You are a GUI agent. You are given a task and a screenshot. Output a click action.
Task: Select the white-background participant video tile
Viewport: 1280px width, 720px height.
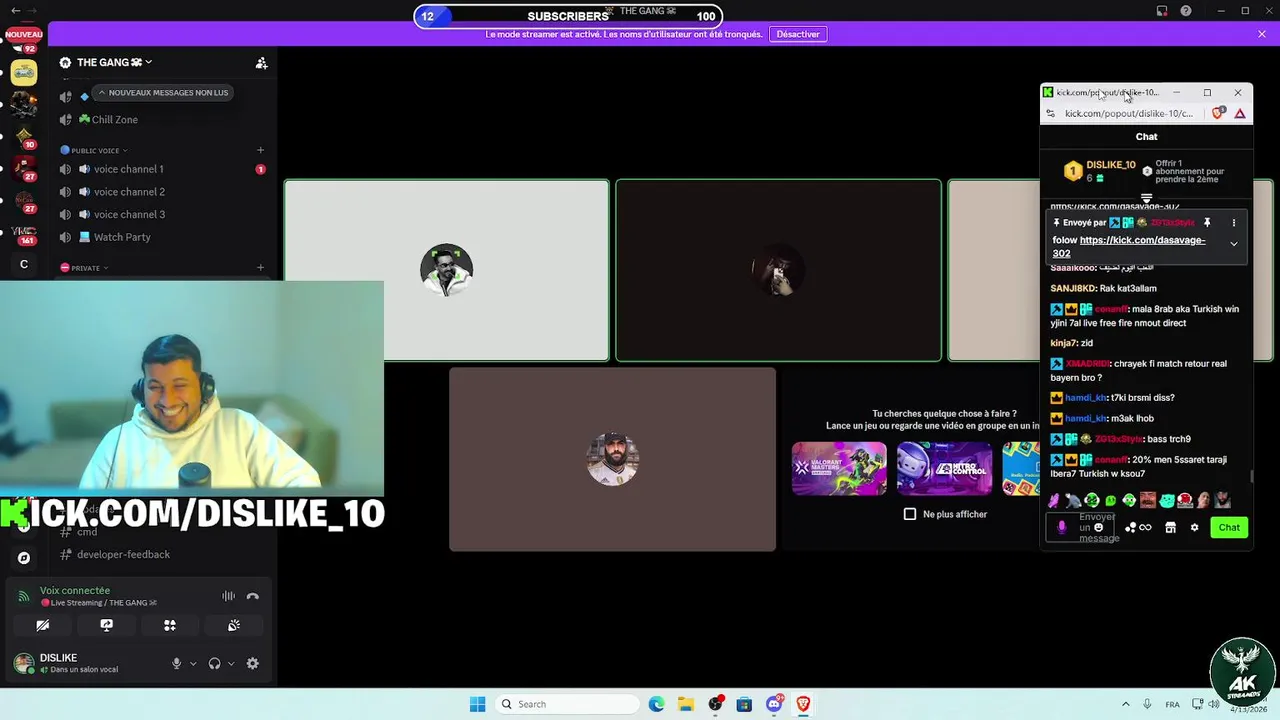[446, 270]
